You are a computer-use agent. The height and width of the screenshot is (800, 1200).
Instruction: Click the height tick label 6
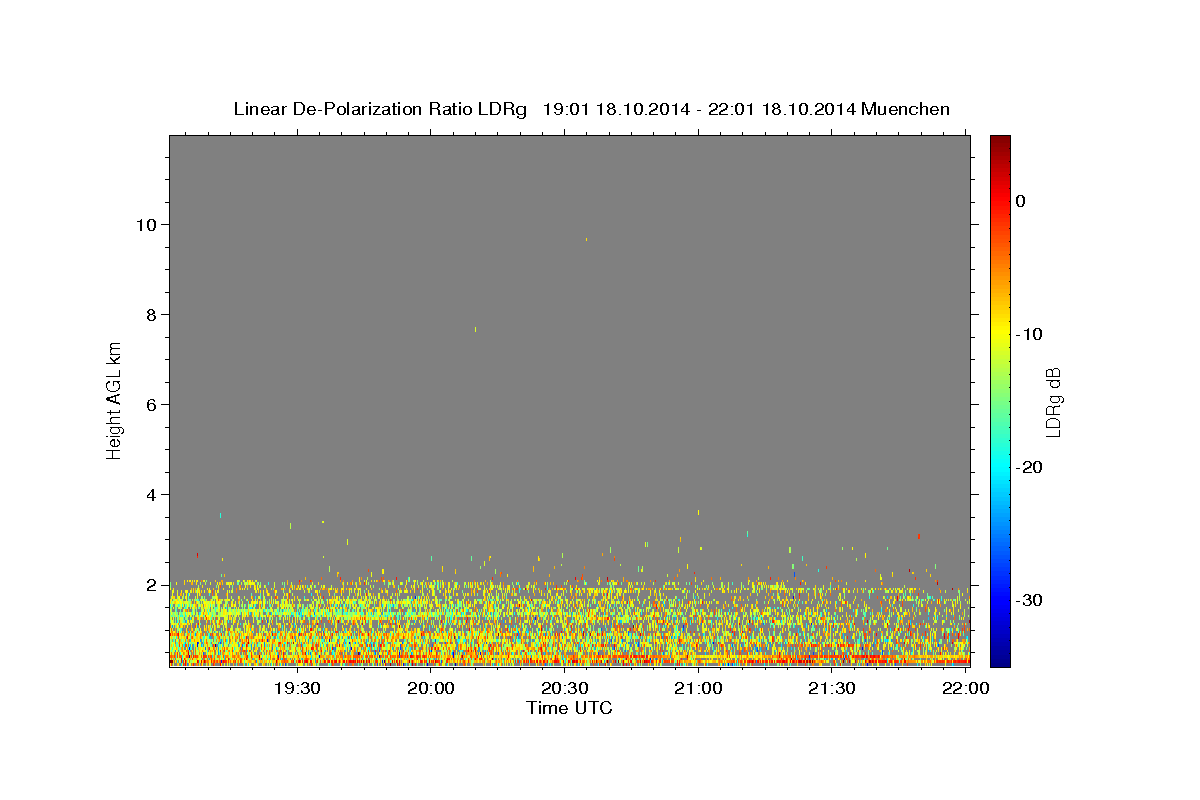click(x=151, y=404)
